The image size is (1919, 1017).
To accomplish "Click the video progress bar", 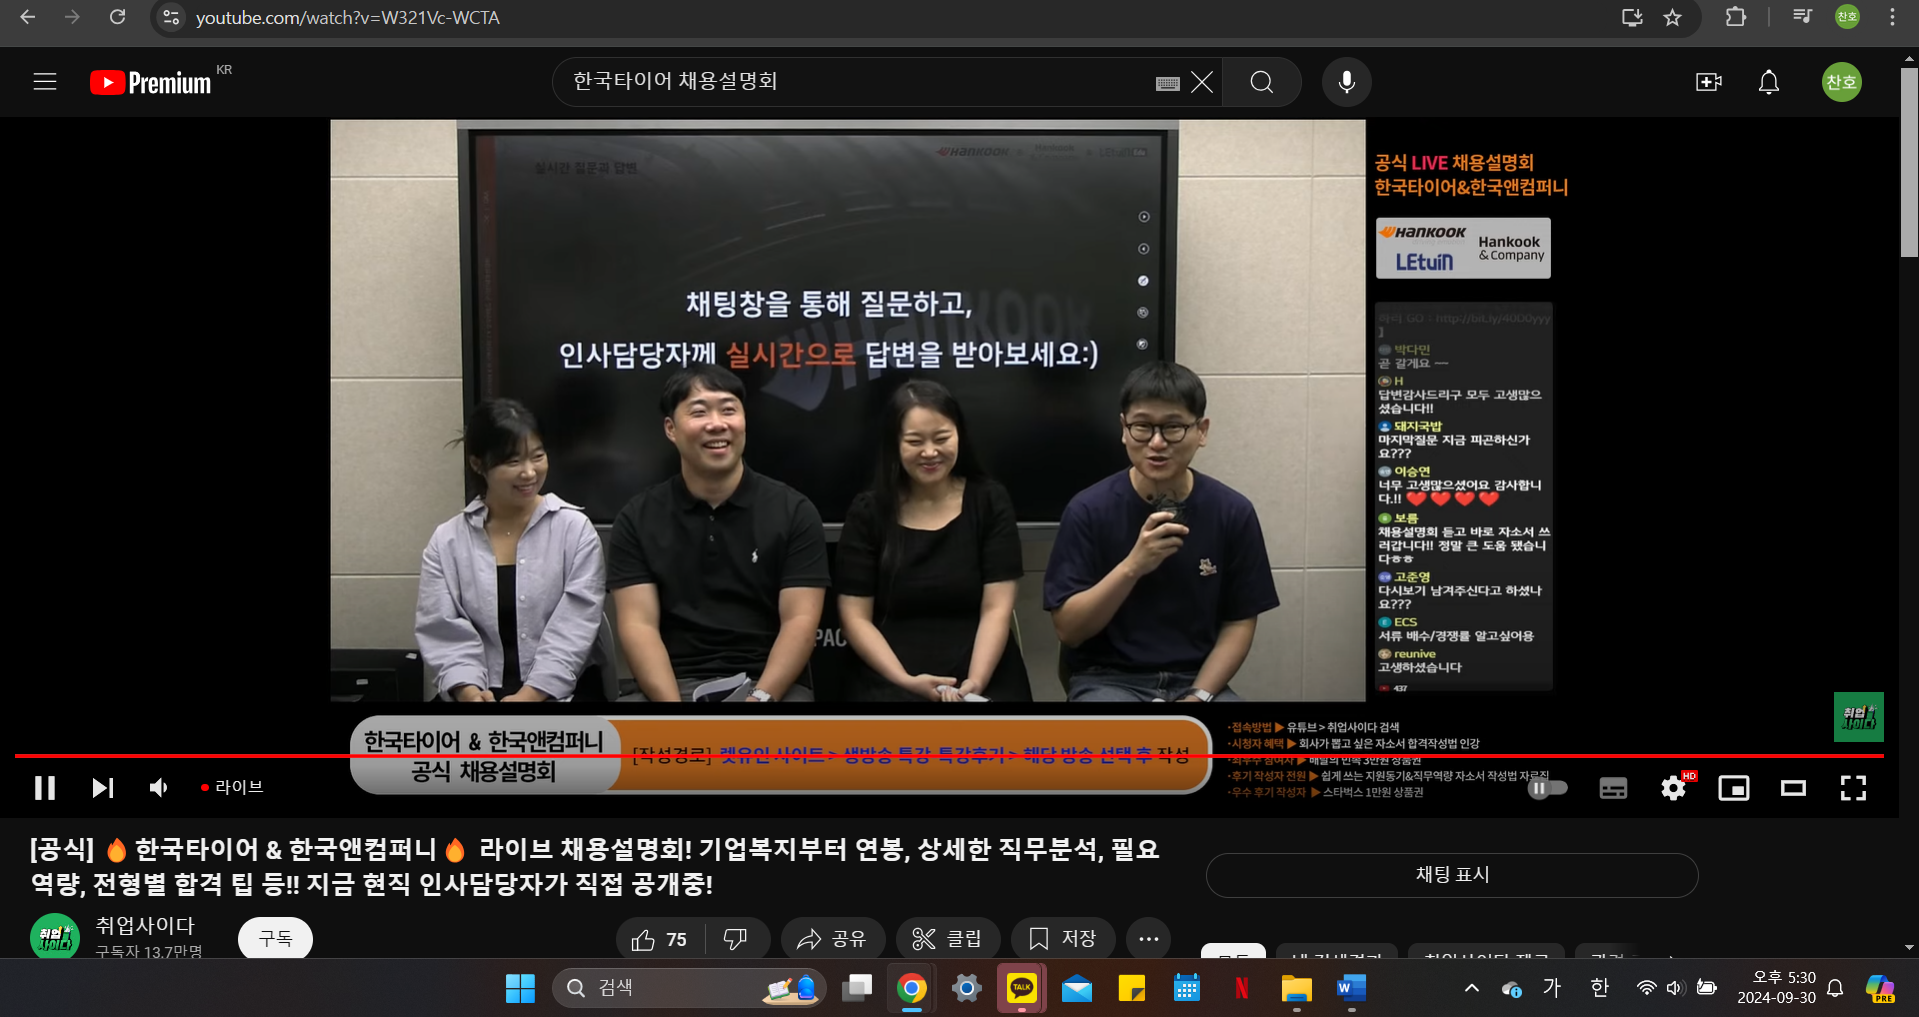I will pyautogui.click(x=900, y=756).
